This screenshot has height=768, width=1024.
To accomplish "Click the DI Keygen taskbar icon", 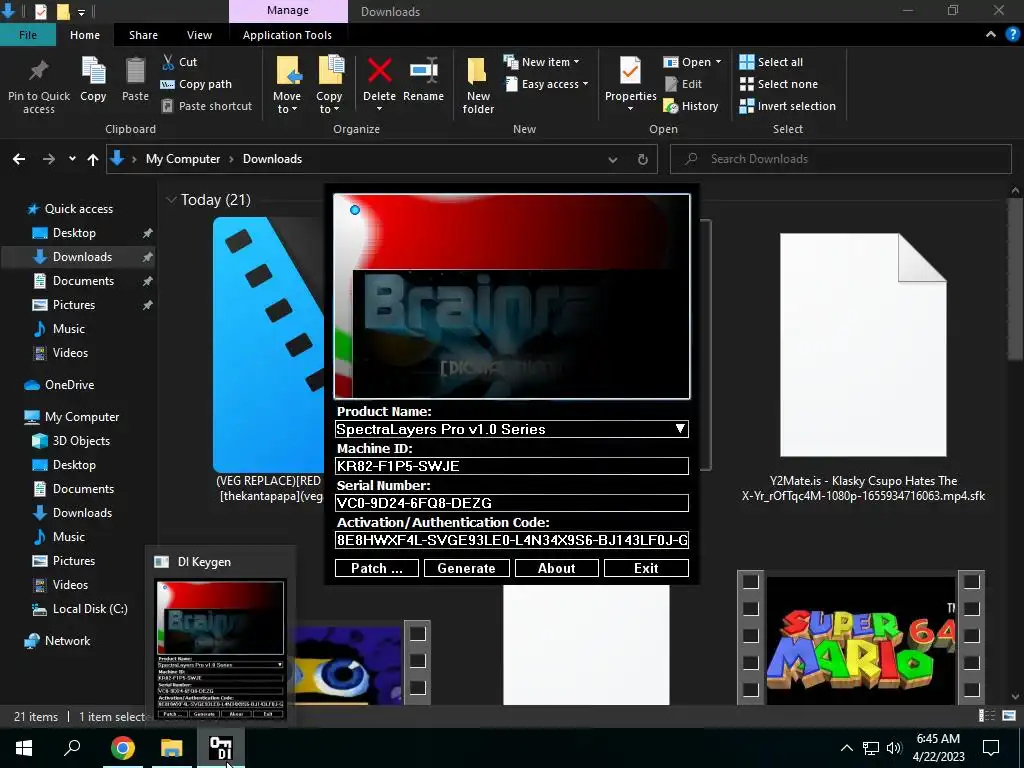I will (221, 747).
